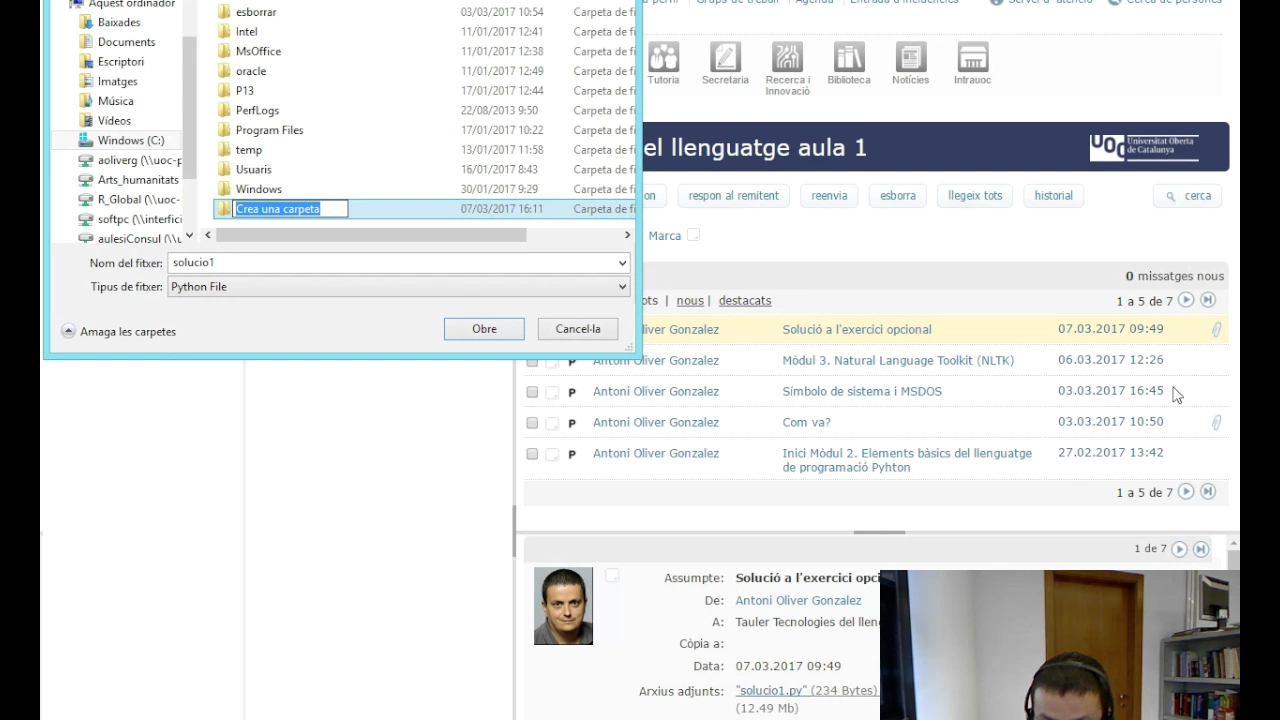Open the Biblioteca icon
Viewport: 1280px width, 720px height.
coord(849,63)
